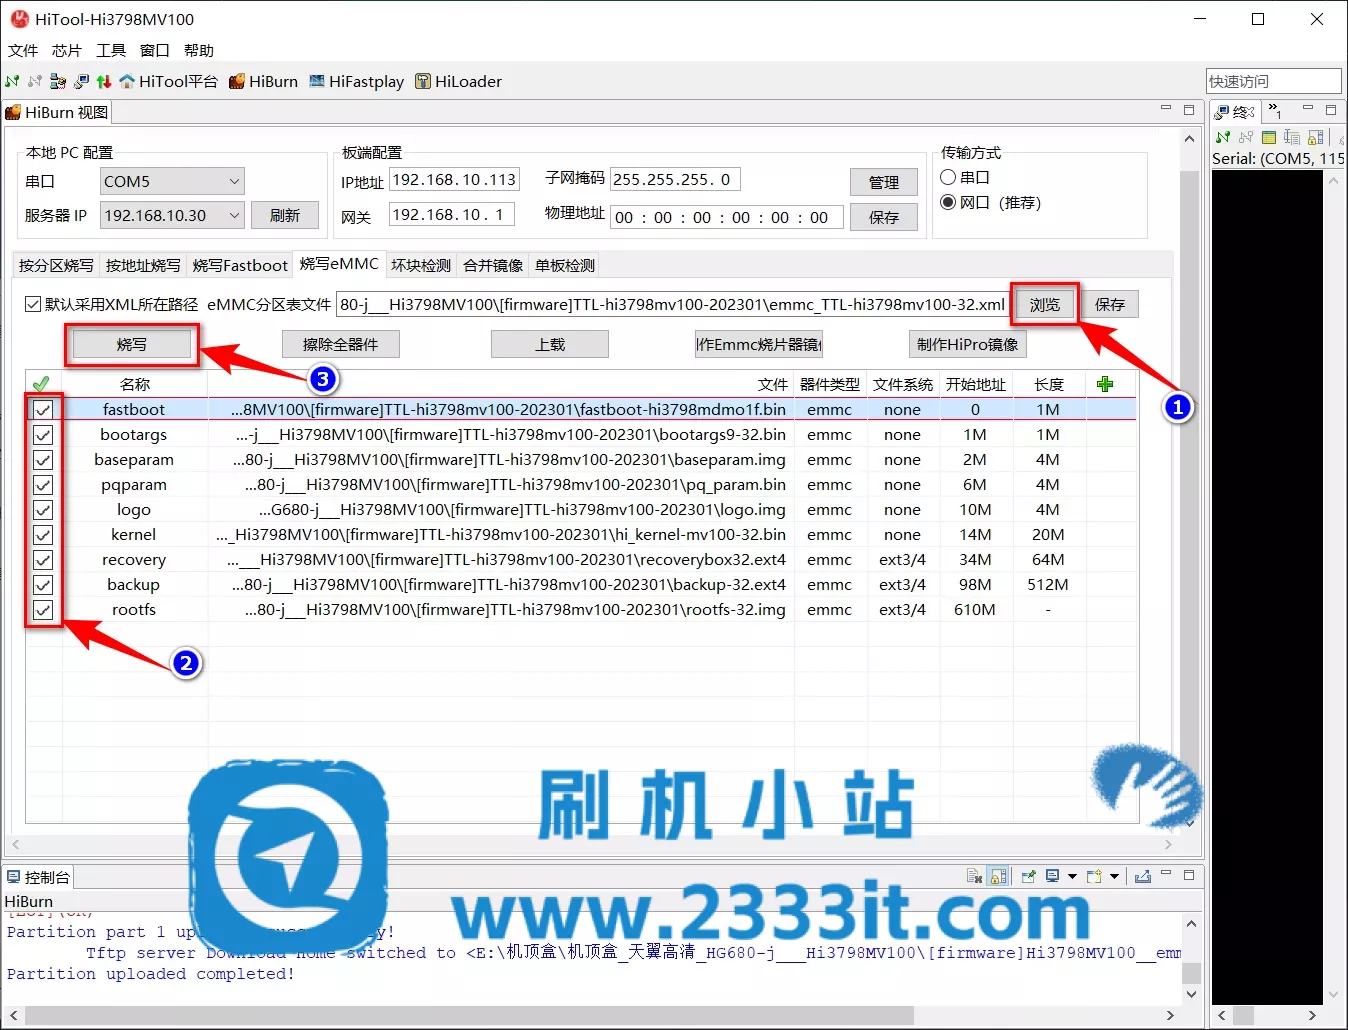Open HiBurn from the main toolbar
Viewport: 1348px width, 1030px height.
[264, 82]
